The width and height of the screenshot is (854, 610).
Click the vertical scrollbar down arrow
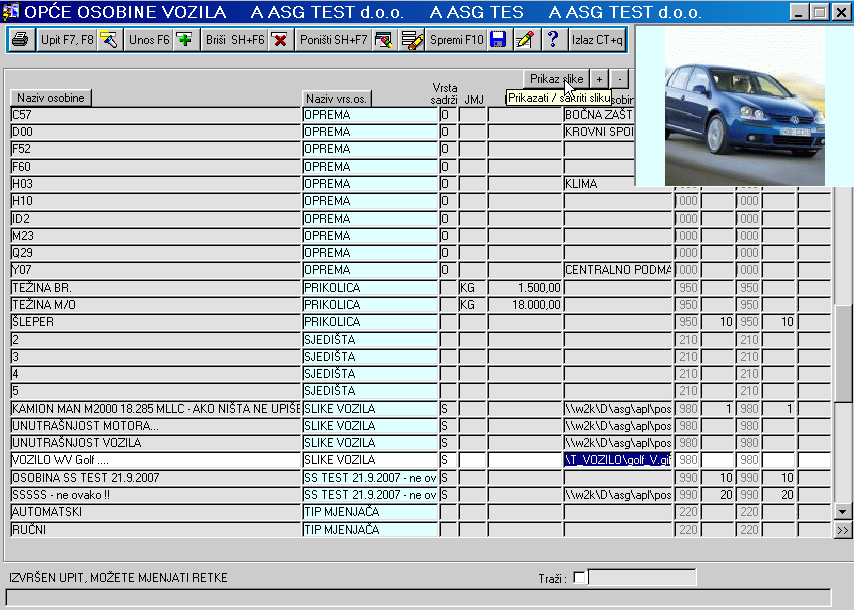point(843,511)
